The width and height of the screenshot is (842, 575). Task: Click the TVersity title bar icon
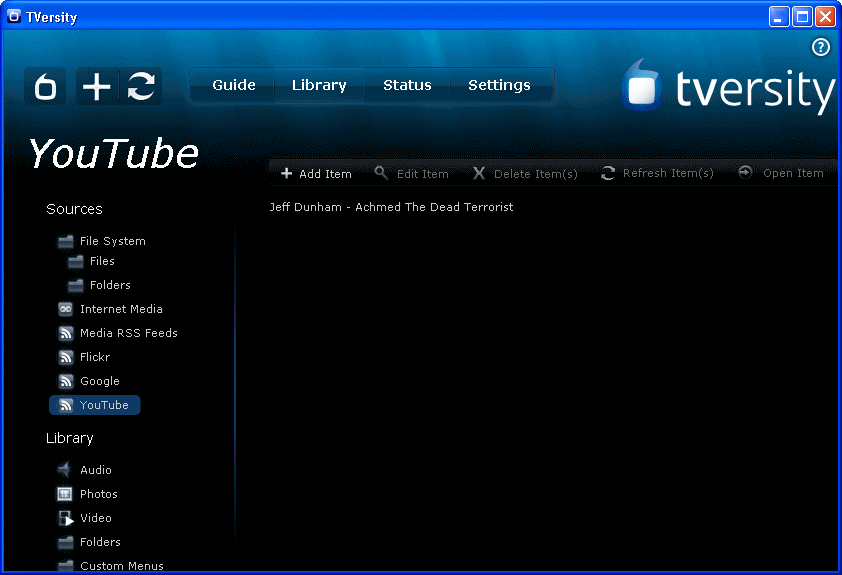pyautogui.click(x=13, y=17)
